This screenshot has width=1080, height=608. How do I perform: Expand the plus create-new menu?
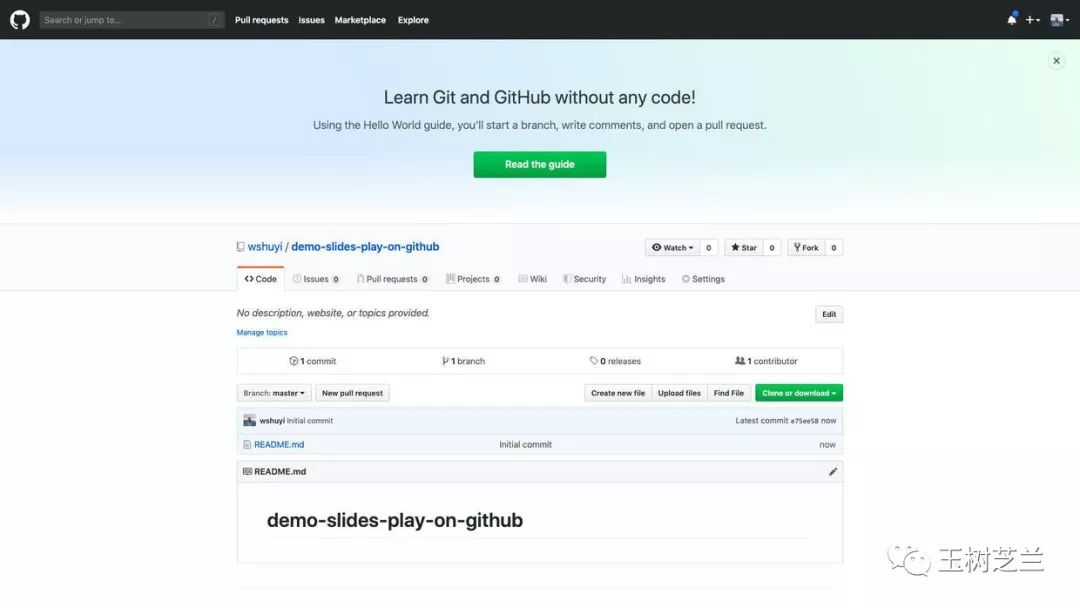coord(1032,20)
